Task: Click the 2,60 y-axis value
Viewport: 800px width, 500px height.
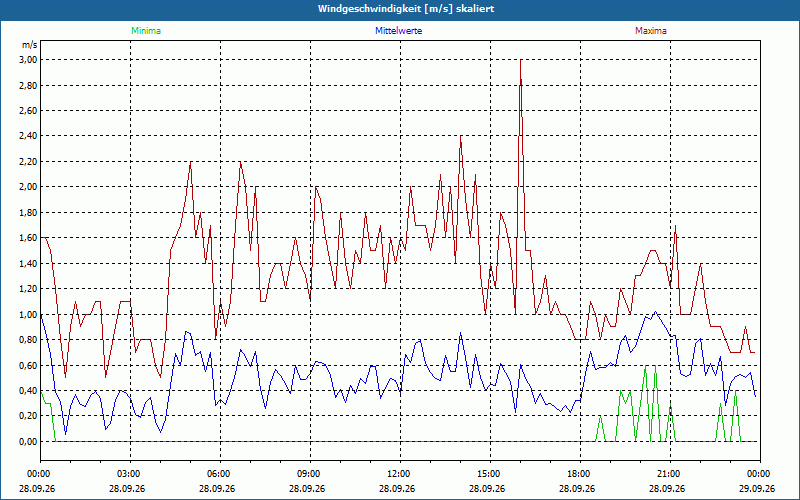Action: click(x=29, y=111)
